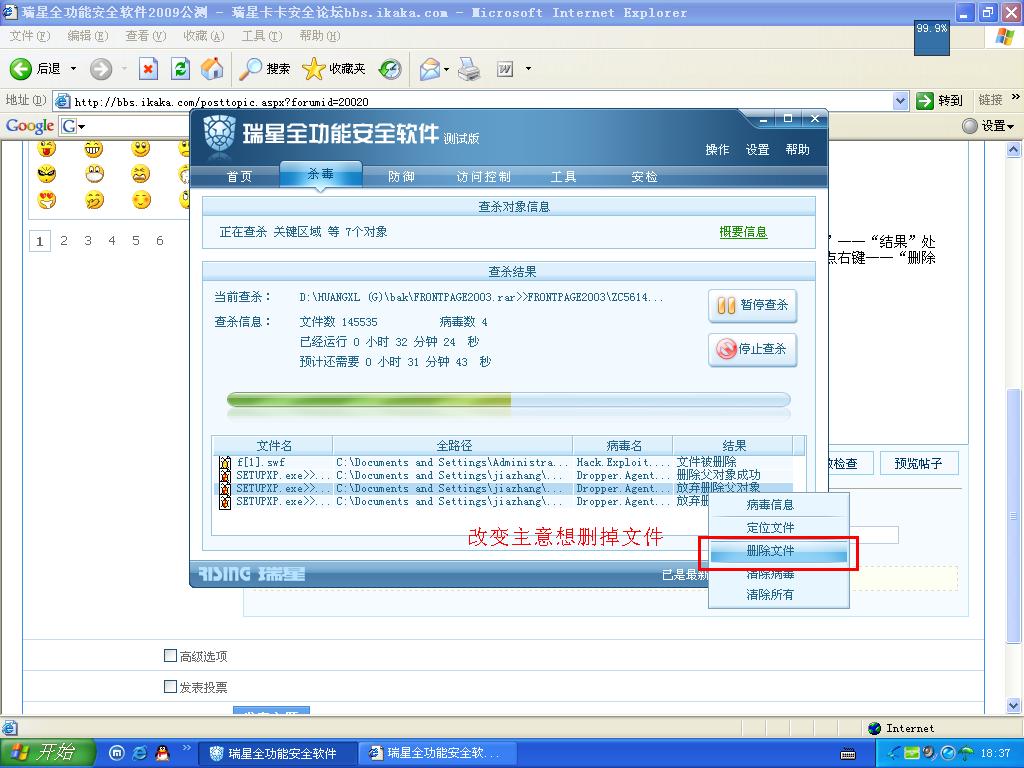Open the 文件(F) menu in IE
This screenshot has height=768, width=1024.
pyautogui.click(x=30, y=36)
